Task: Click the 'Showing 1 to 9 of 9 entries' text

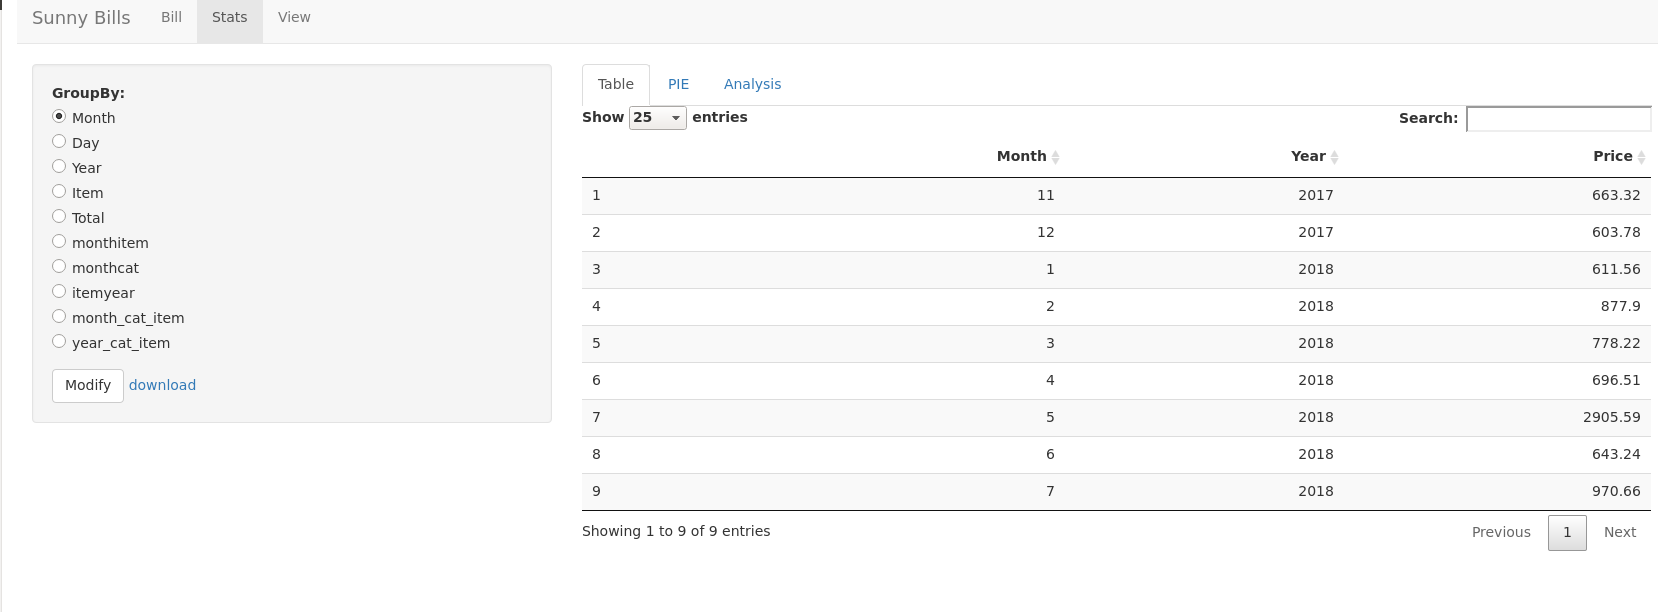Action: (x=676, y=531)
